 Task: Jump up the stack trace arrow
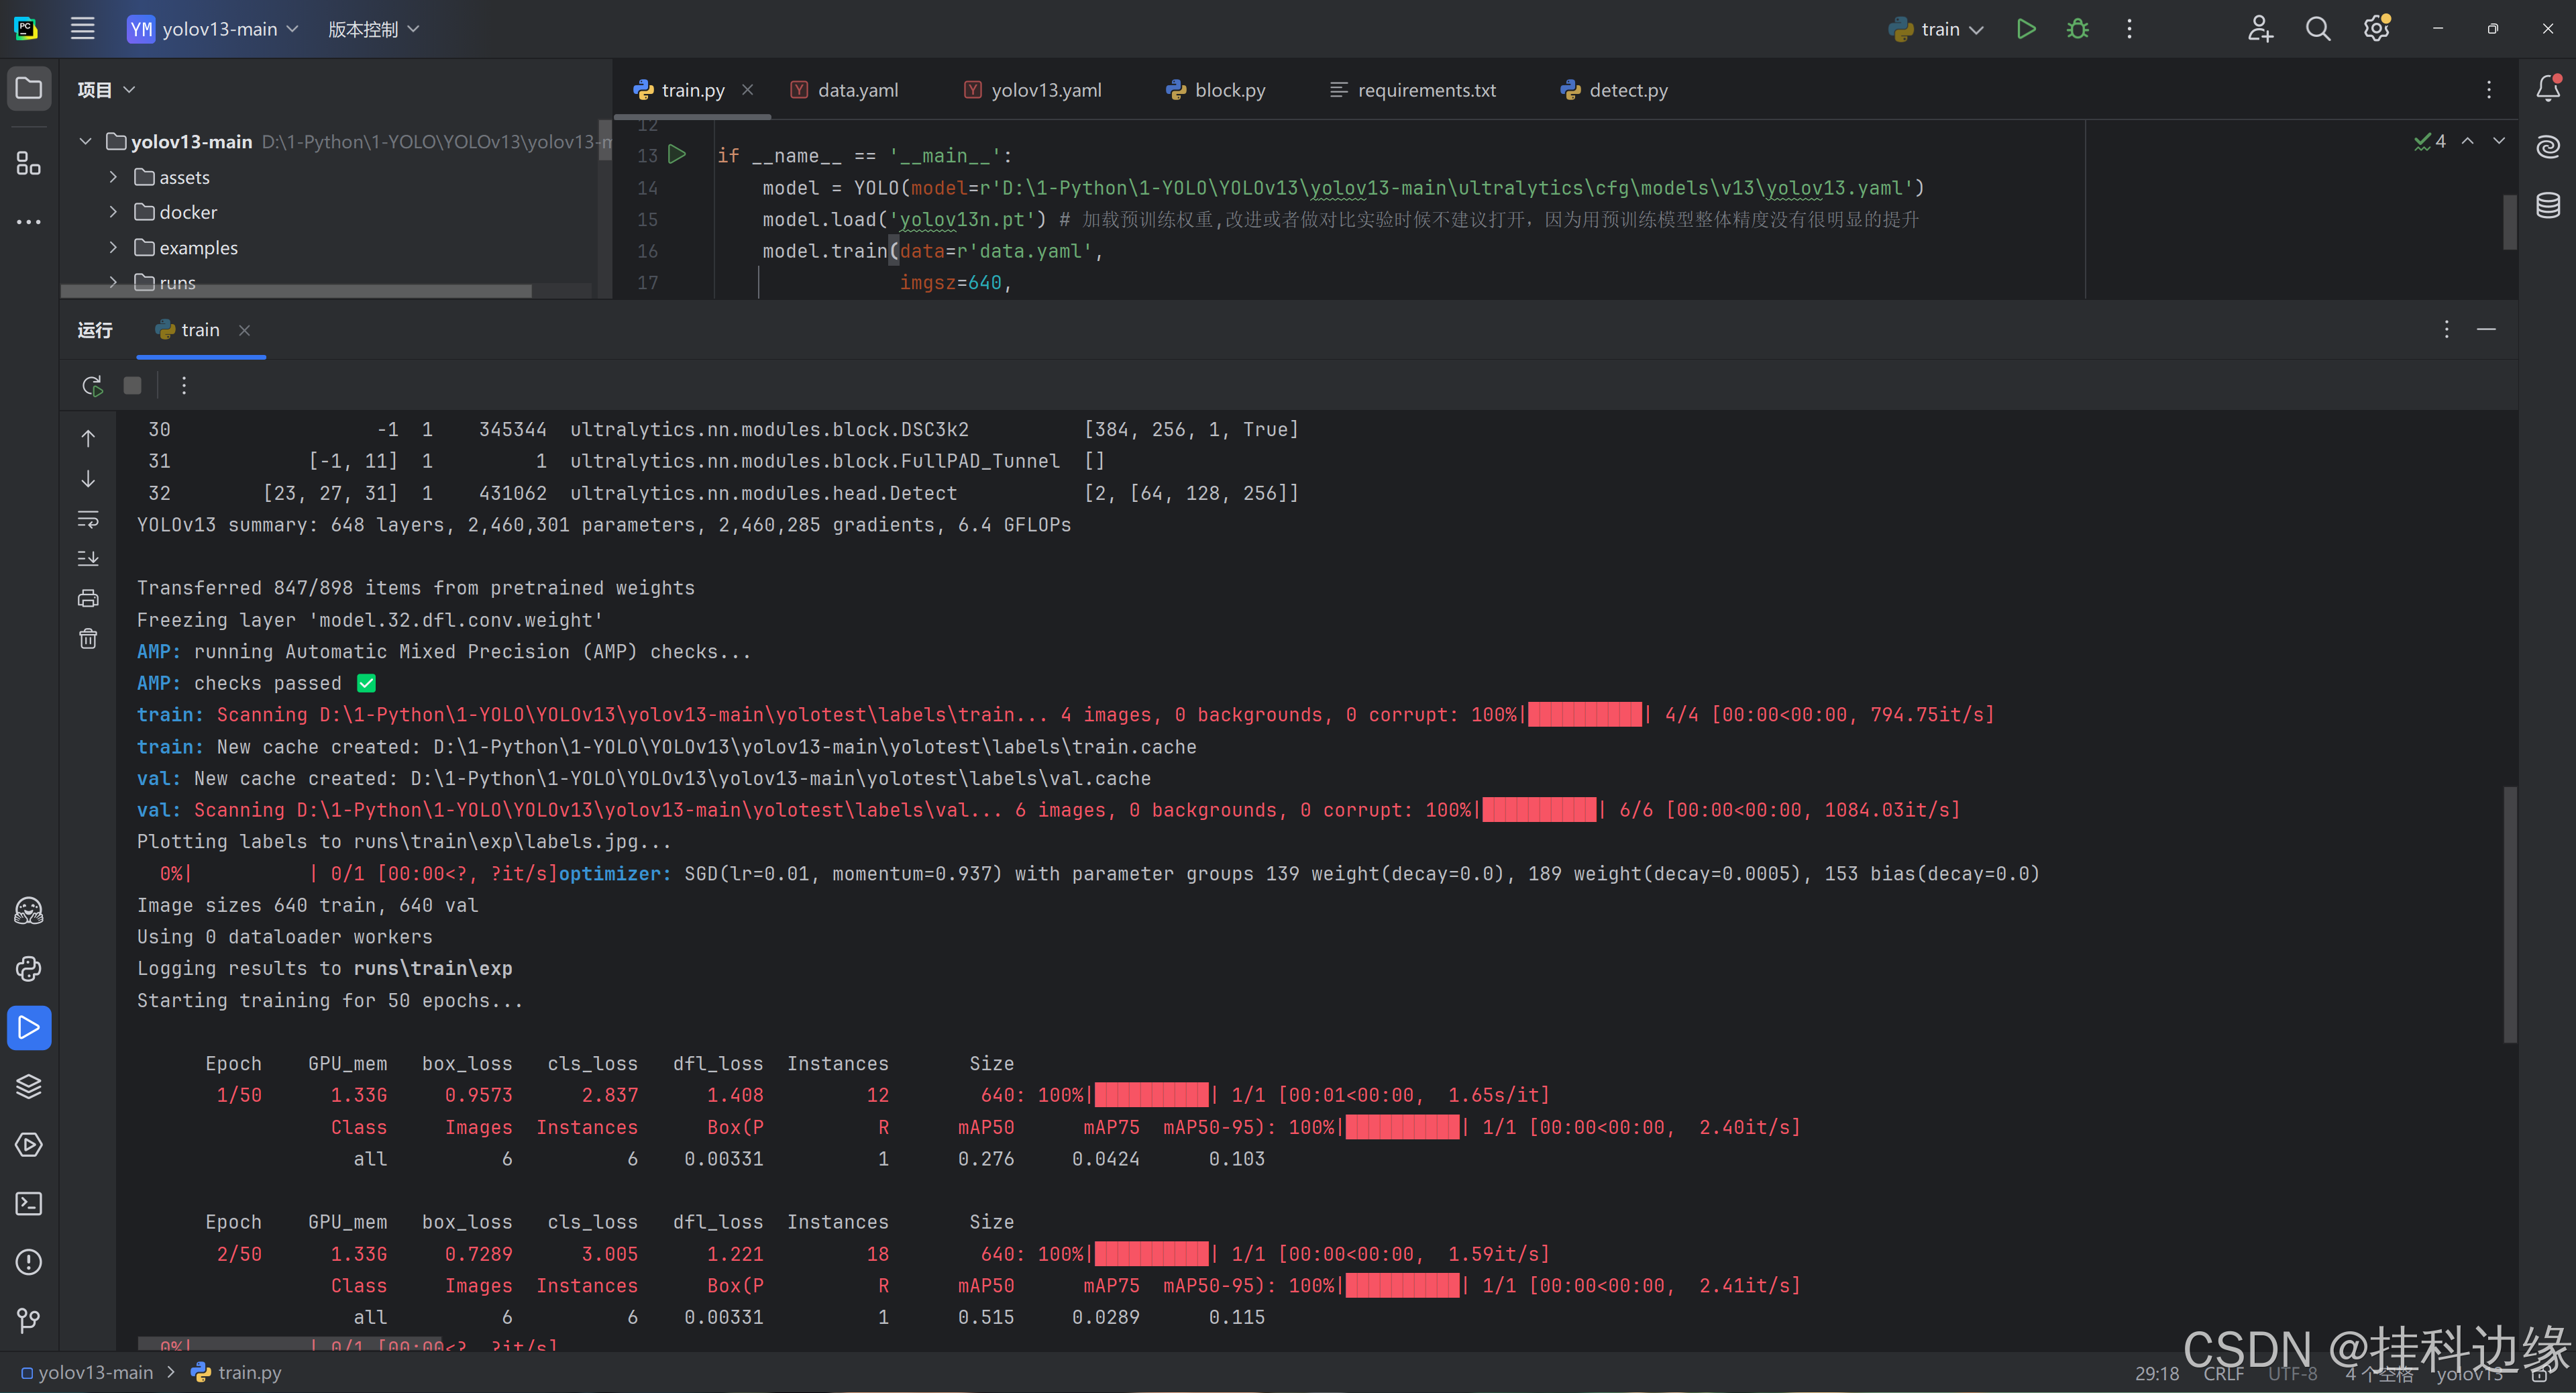coord(88,439)
